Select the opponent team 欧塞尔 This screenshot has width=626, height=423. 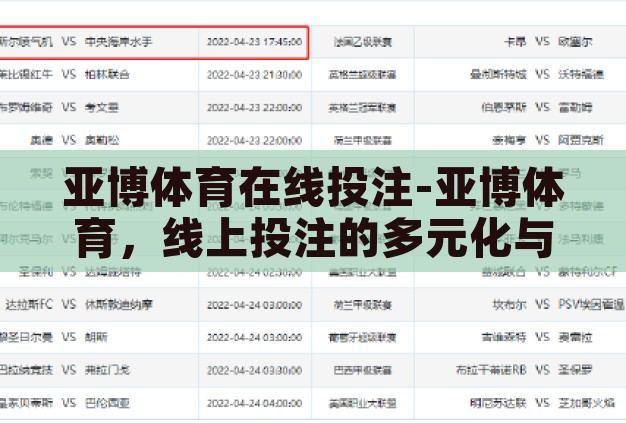(575, 42)
